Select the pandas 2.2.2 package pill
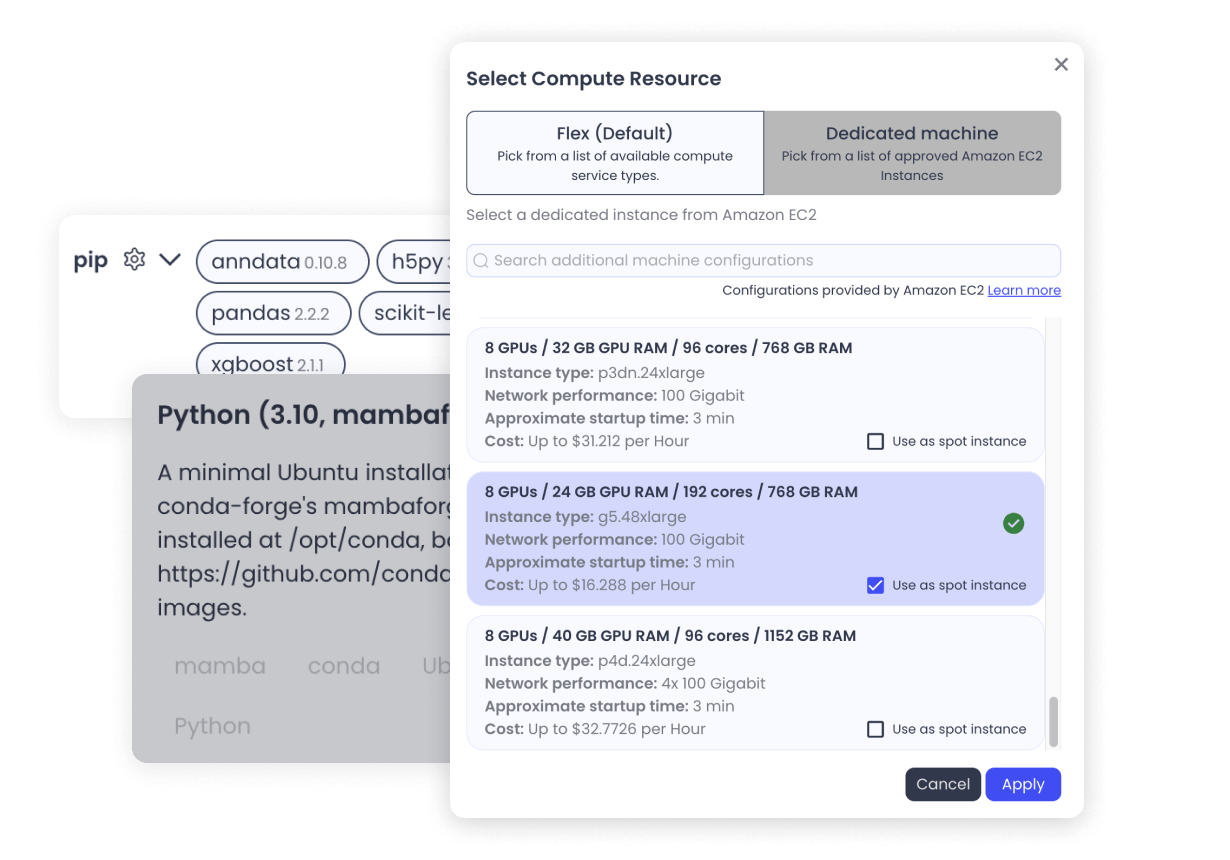Viewport: 1230px width, 860px height. pos(273,313)
